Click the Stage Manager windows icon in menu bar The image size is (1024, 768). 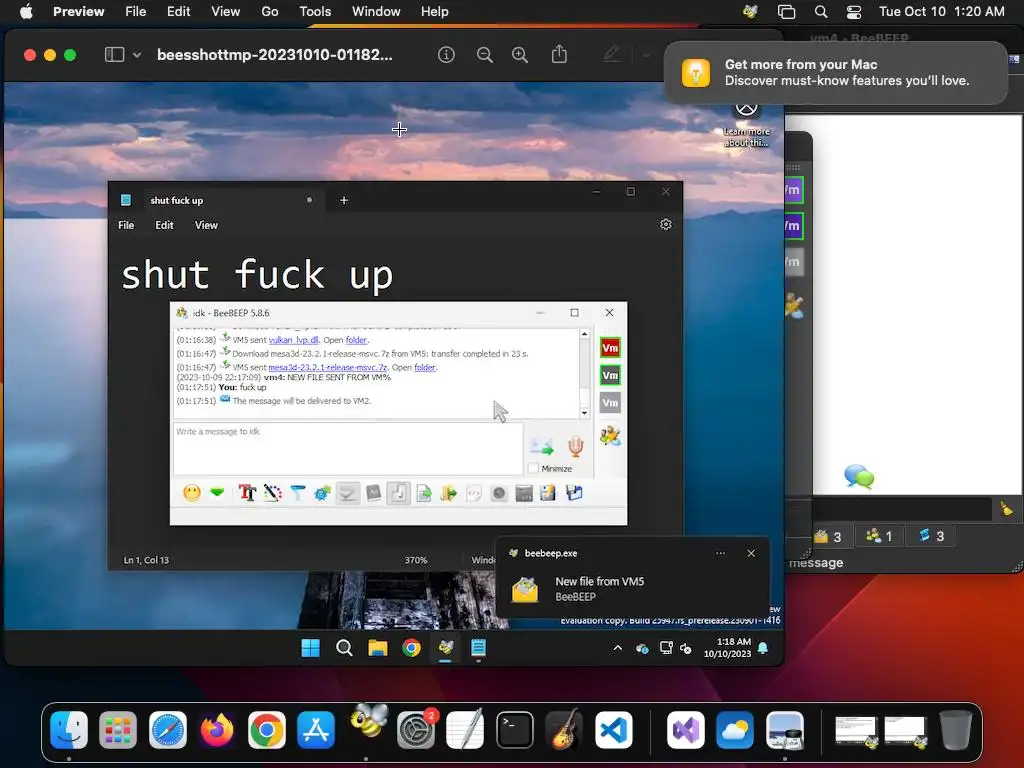tap(786, 11)
